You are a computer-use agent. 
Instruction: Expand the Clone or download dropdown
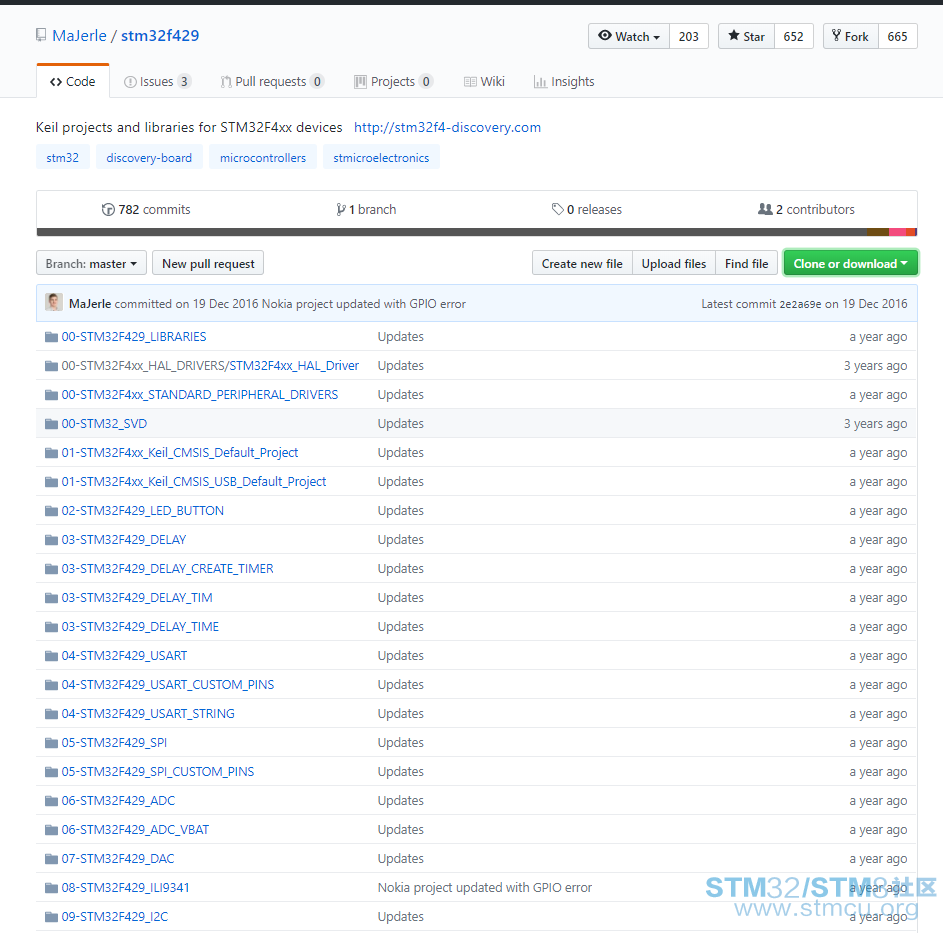pyautogui.click(x=850, y=263)
